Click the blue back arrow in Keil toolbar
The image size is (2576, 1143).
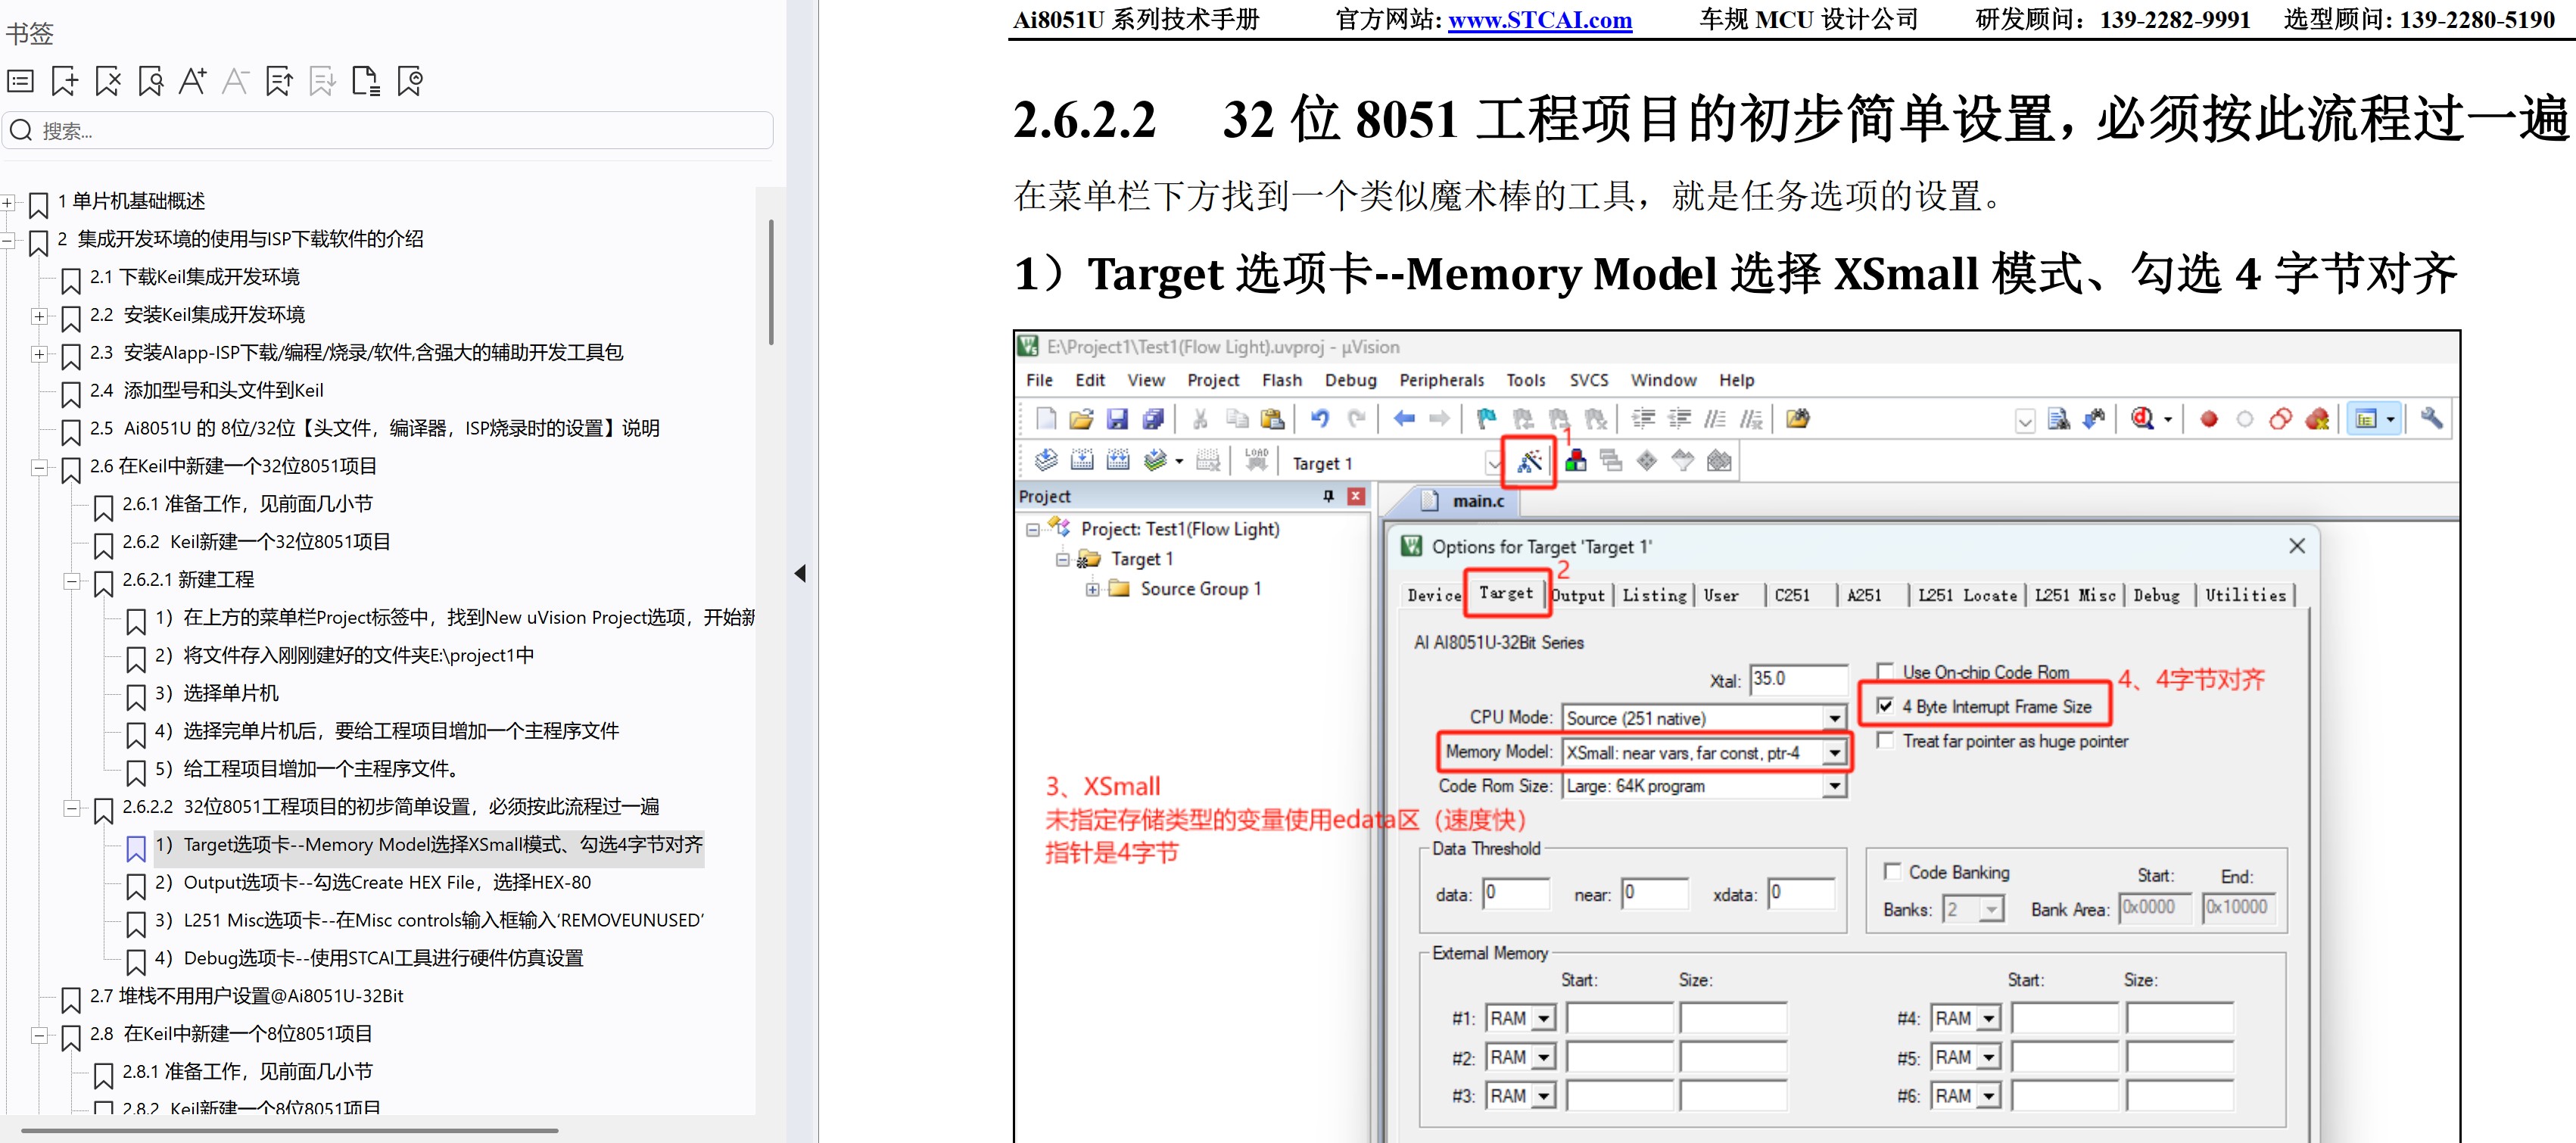pos(1404,419)
